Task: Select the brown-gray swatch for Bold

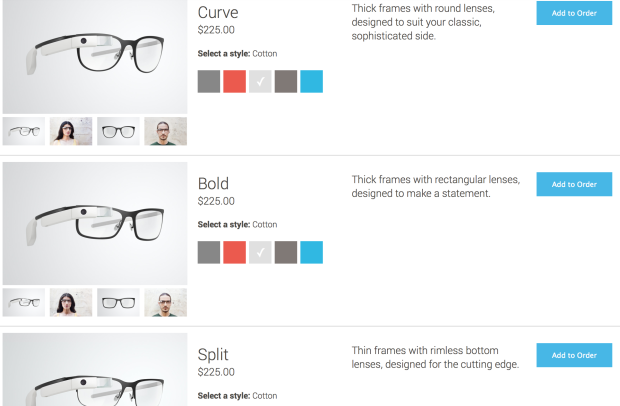Action: (286, 252)
